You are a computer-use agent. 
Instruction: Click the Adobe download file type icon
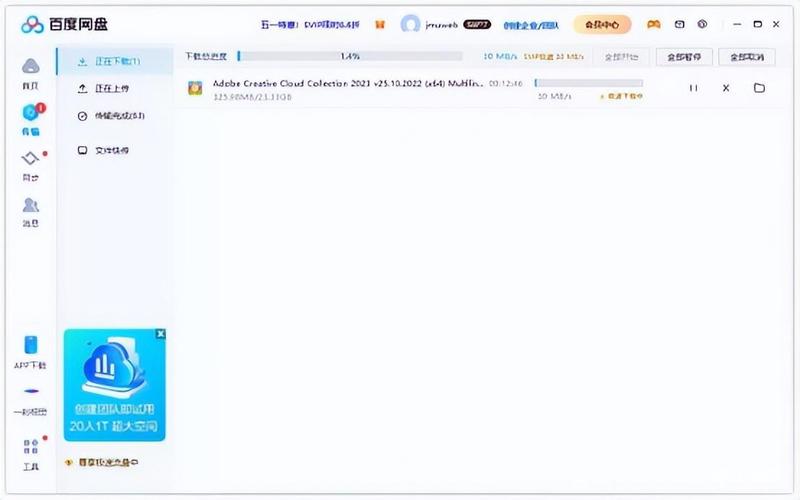(195, 88)
